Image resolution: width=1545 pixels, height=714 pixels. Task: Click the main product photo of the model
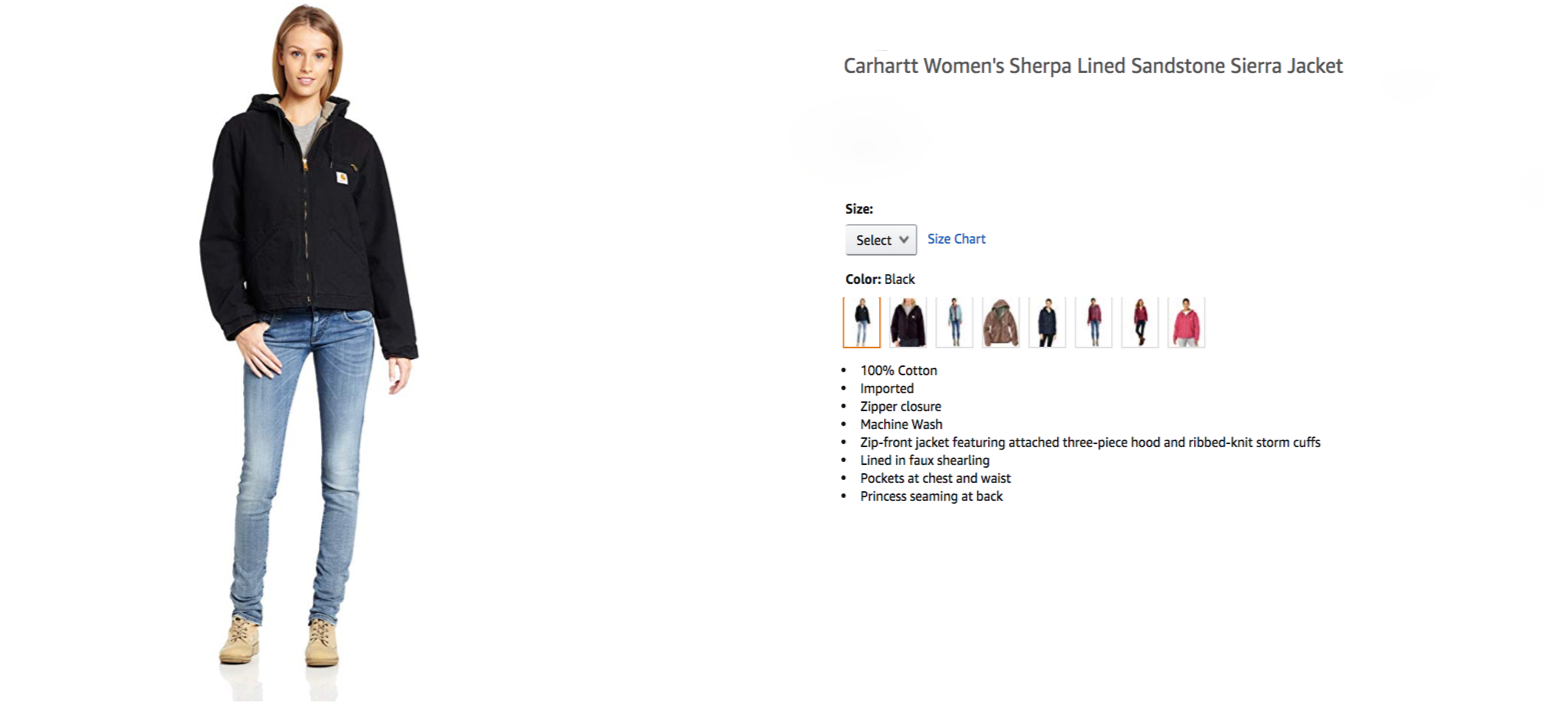(x=309, y=350)
